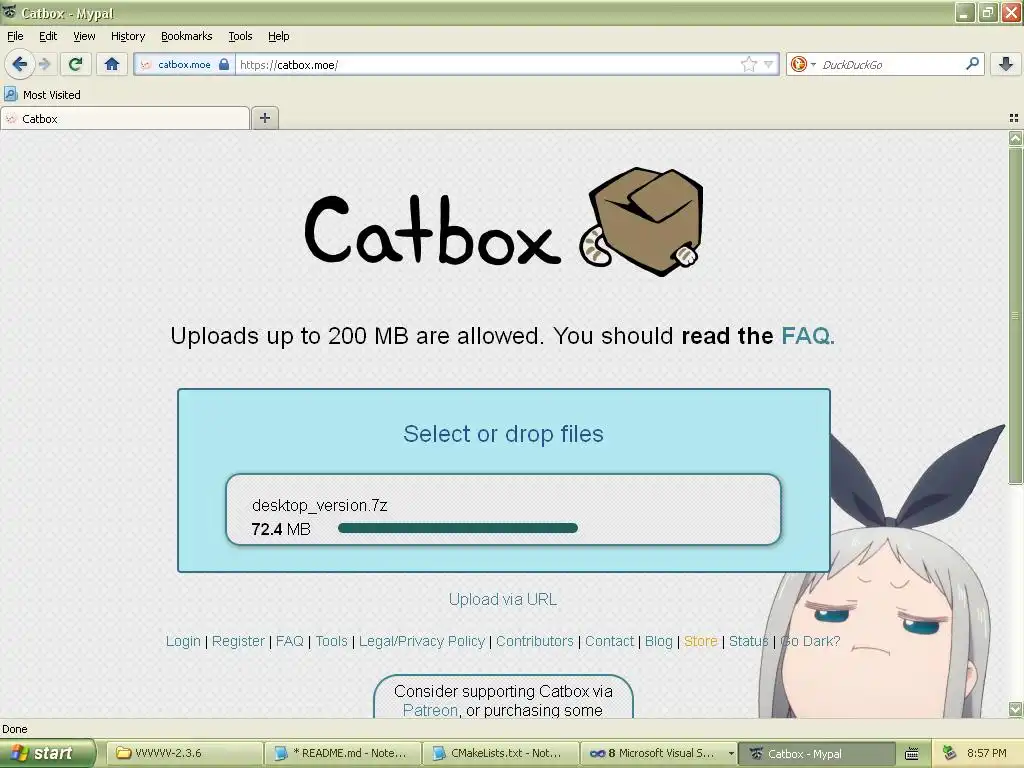This screenshot has height=768, width=1024.
Task: Open the Blog link
Action: [658, 641]
